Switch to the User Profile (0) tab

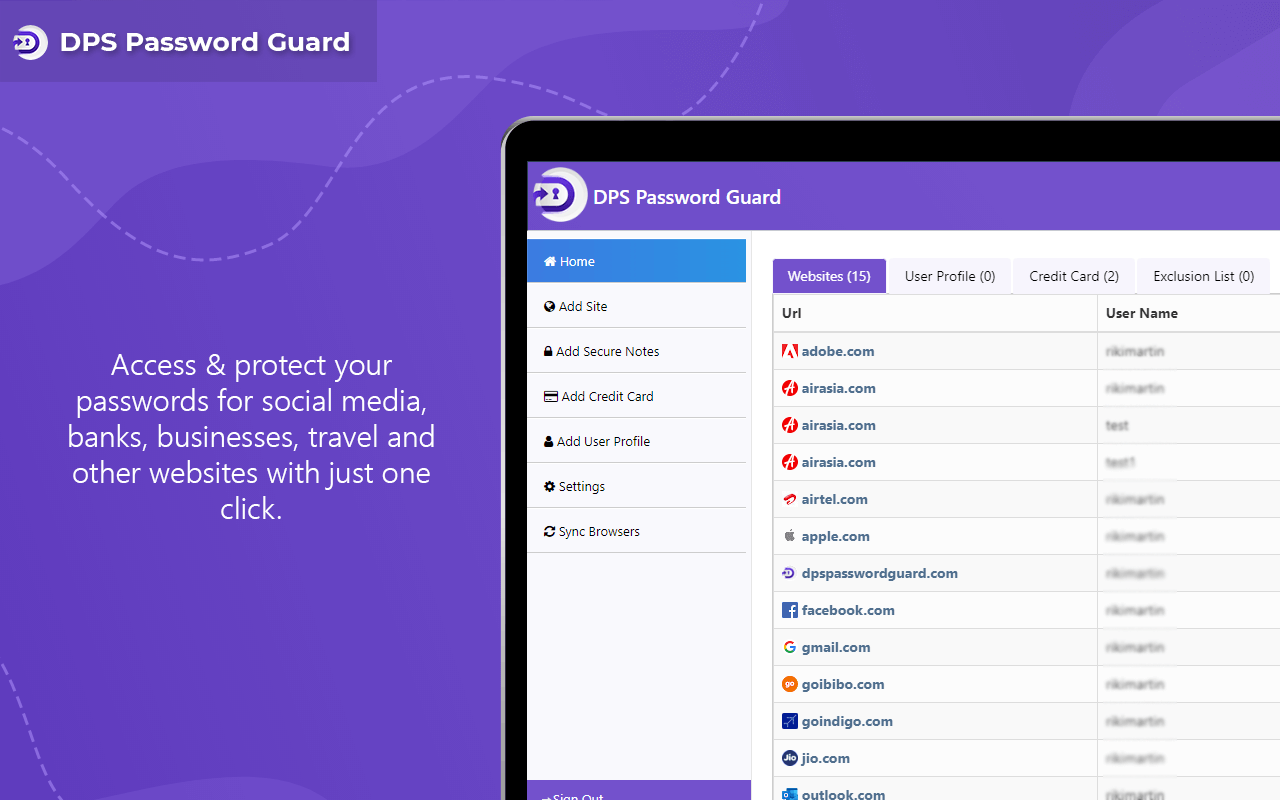[950, 276]
